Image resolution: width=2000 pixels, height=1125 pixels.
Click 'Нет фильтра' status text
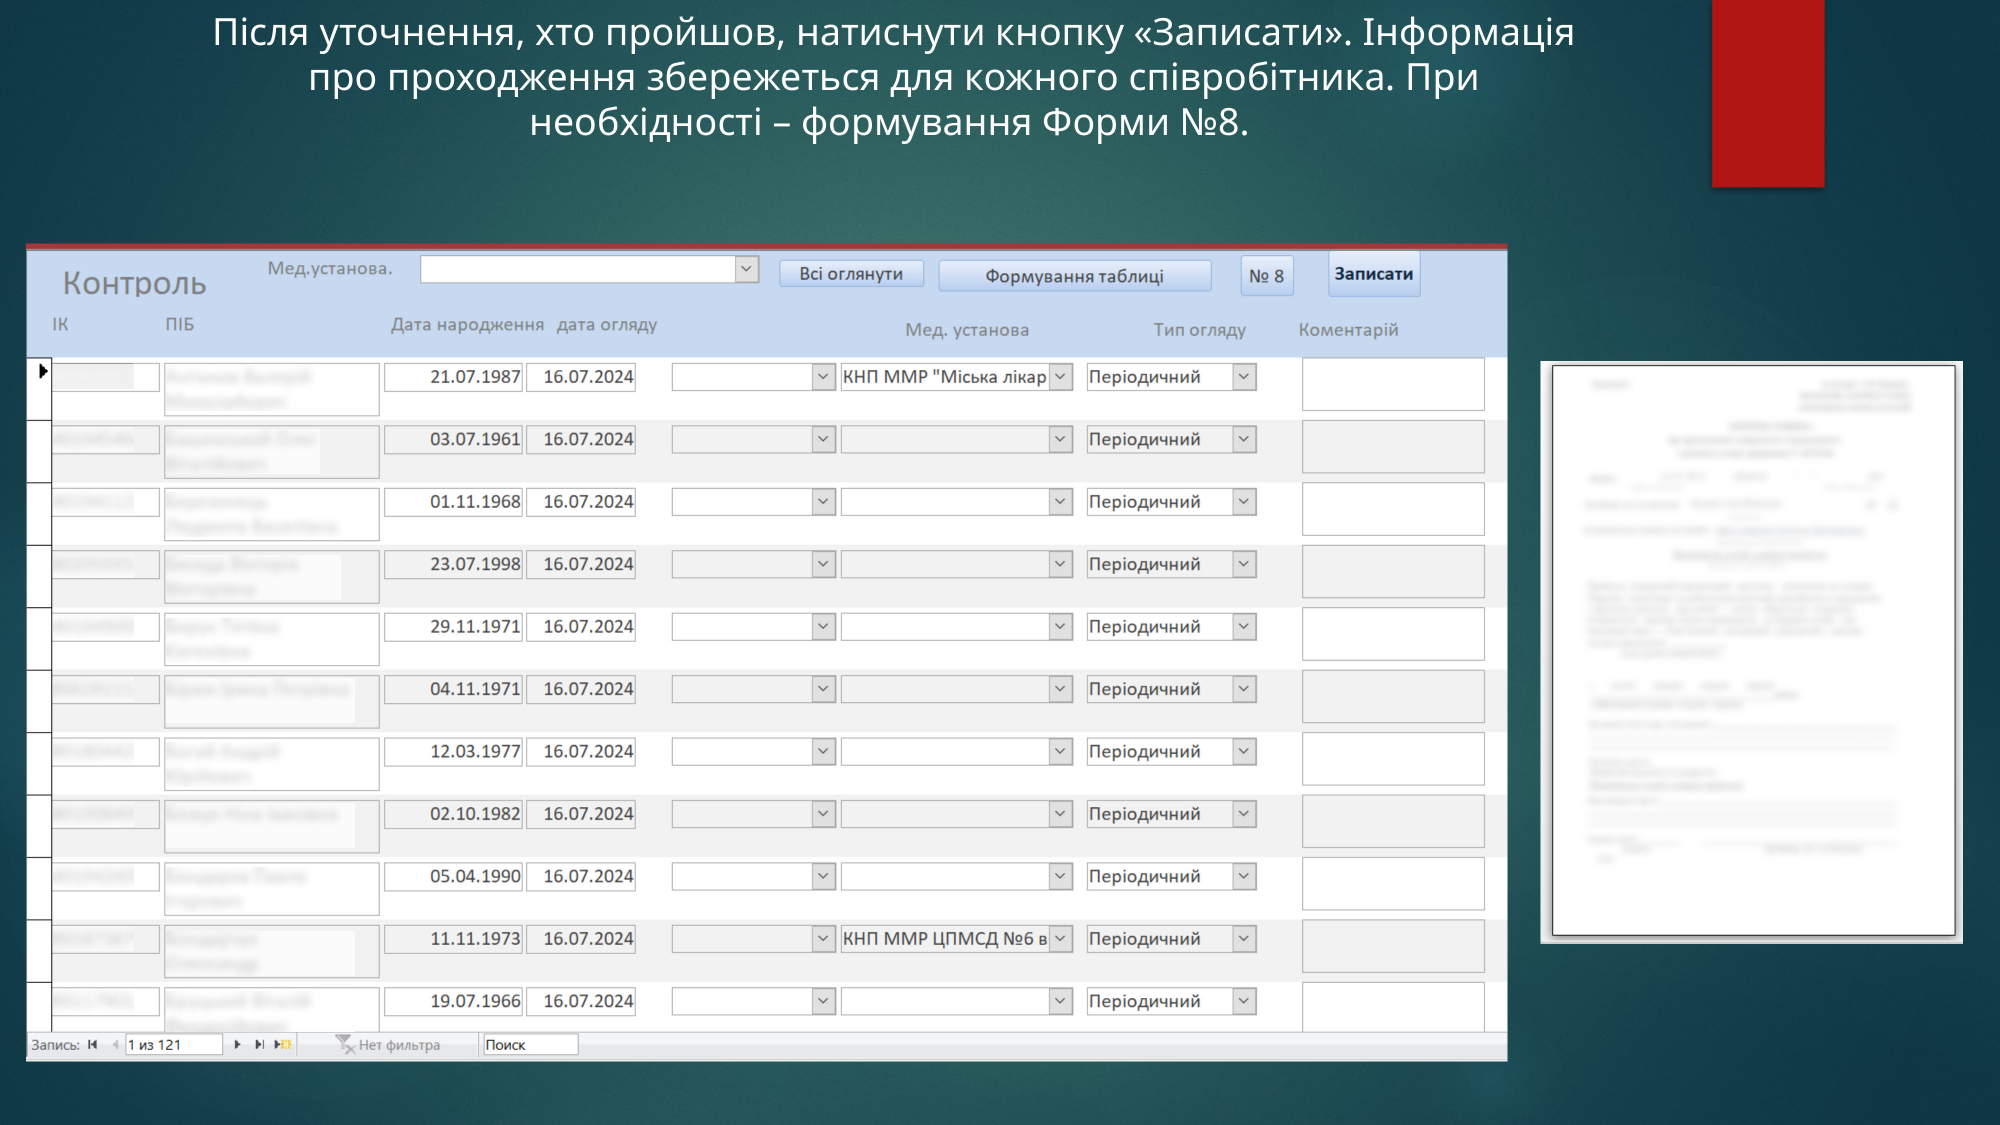point(400,1045)
